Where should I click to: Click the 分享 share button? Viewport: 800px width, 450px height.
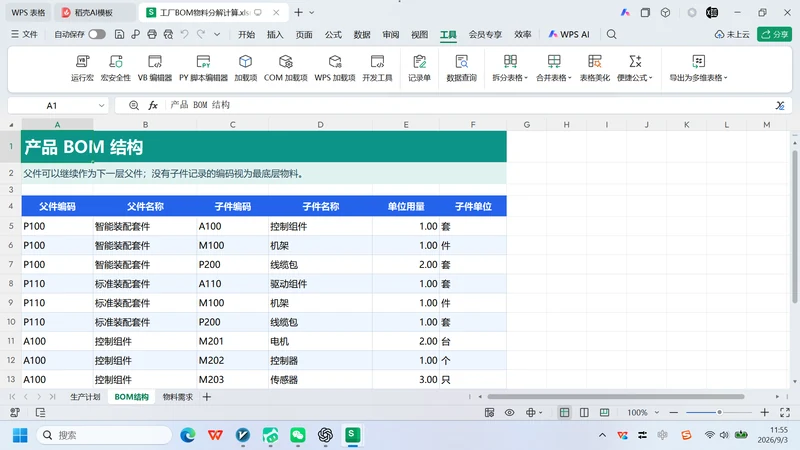tap(774, 34)
